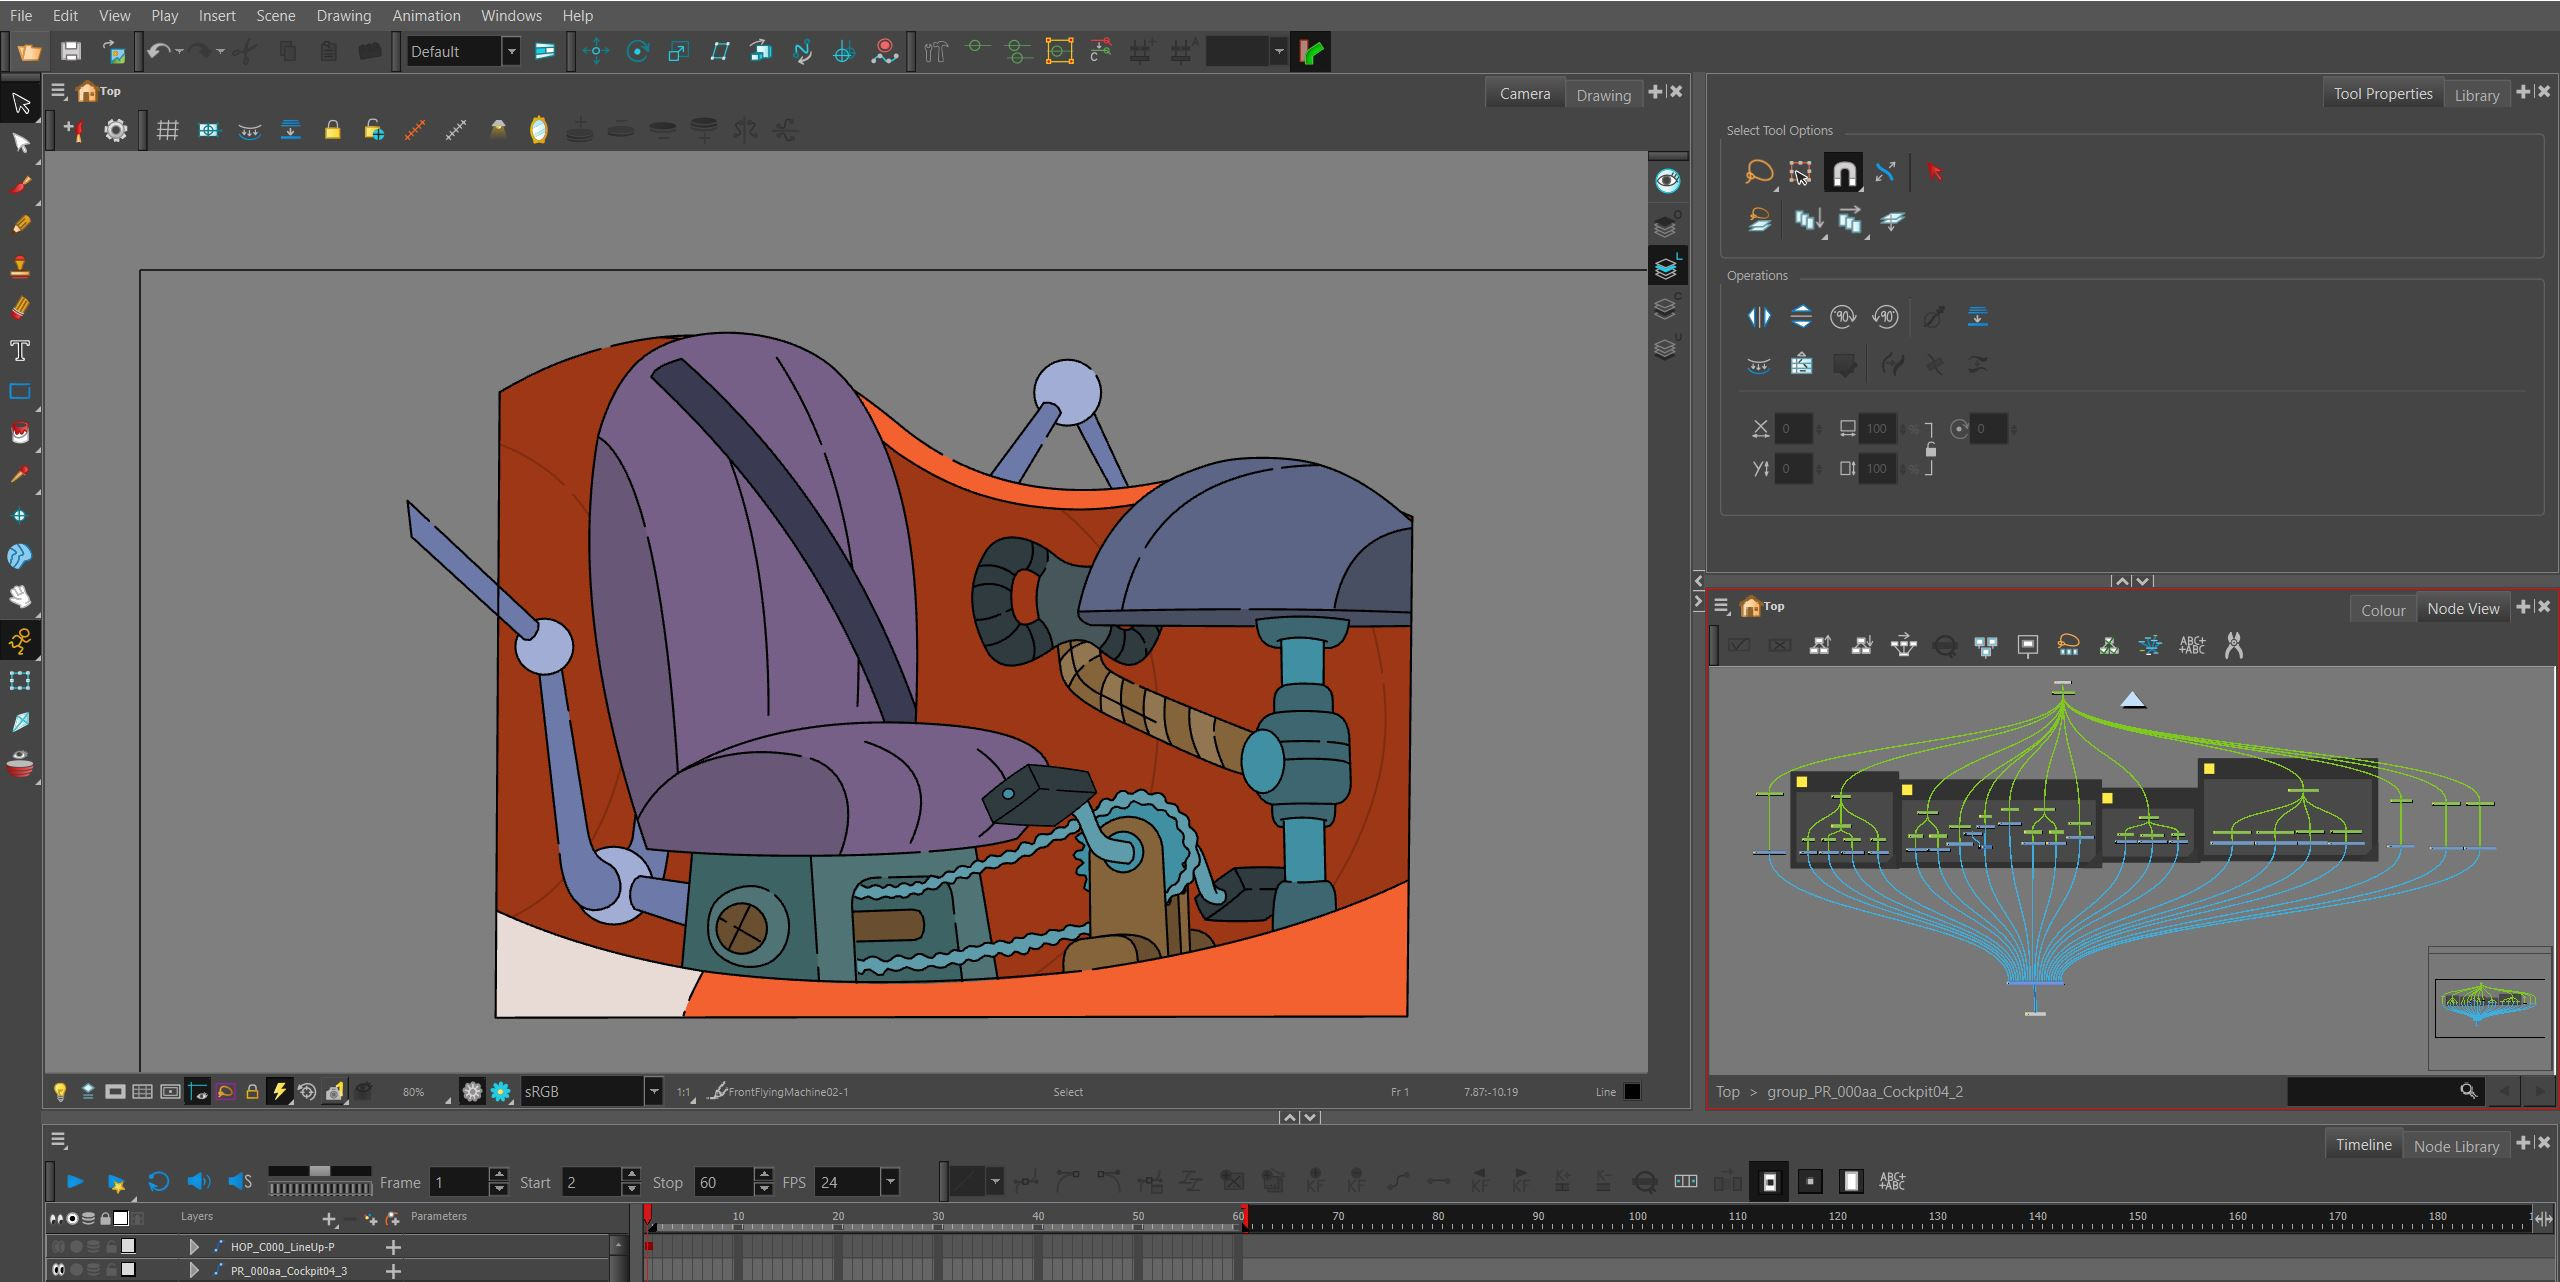This screenshot has height=1282, width=2560.
Task: Click the Play button in Timeline
Action: [75, 1182]
